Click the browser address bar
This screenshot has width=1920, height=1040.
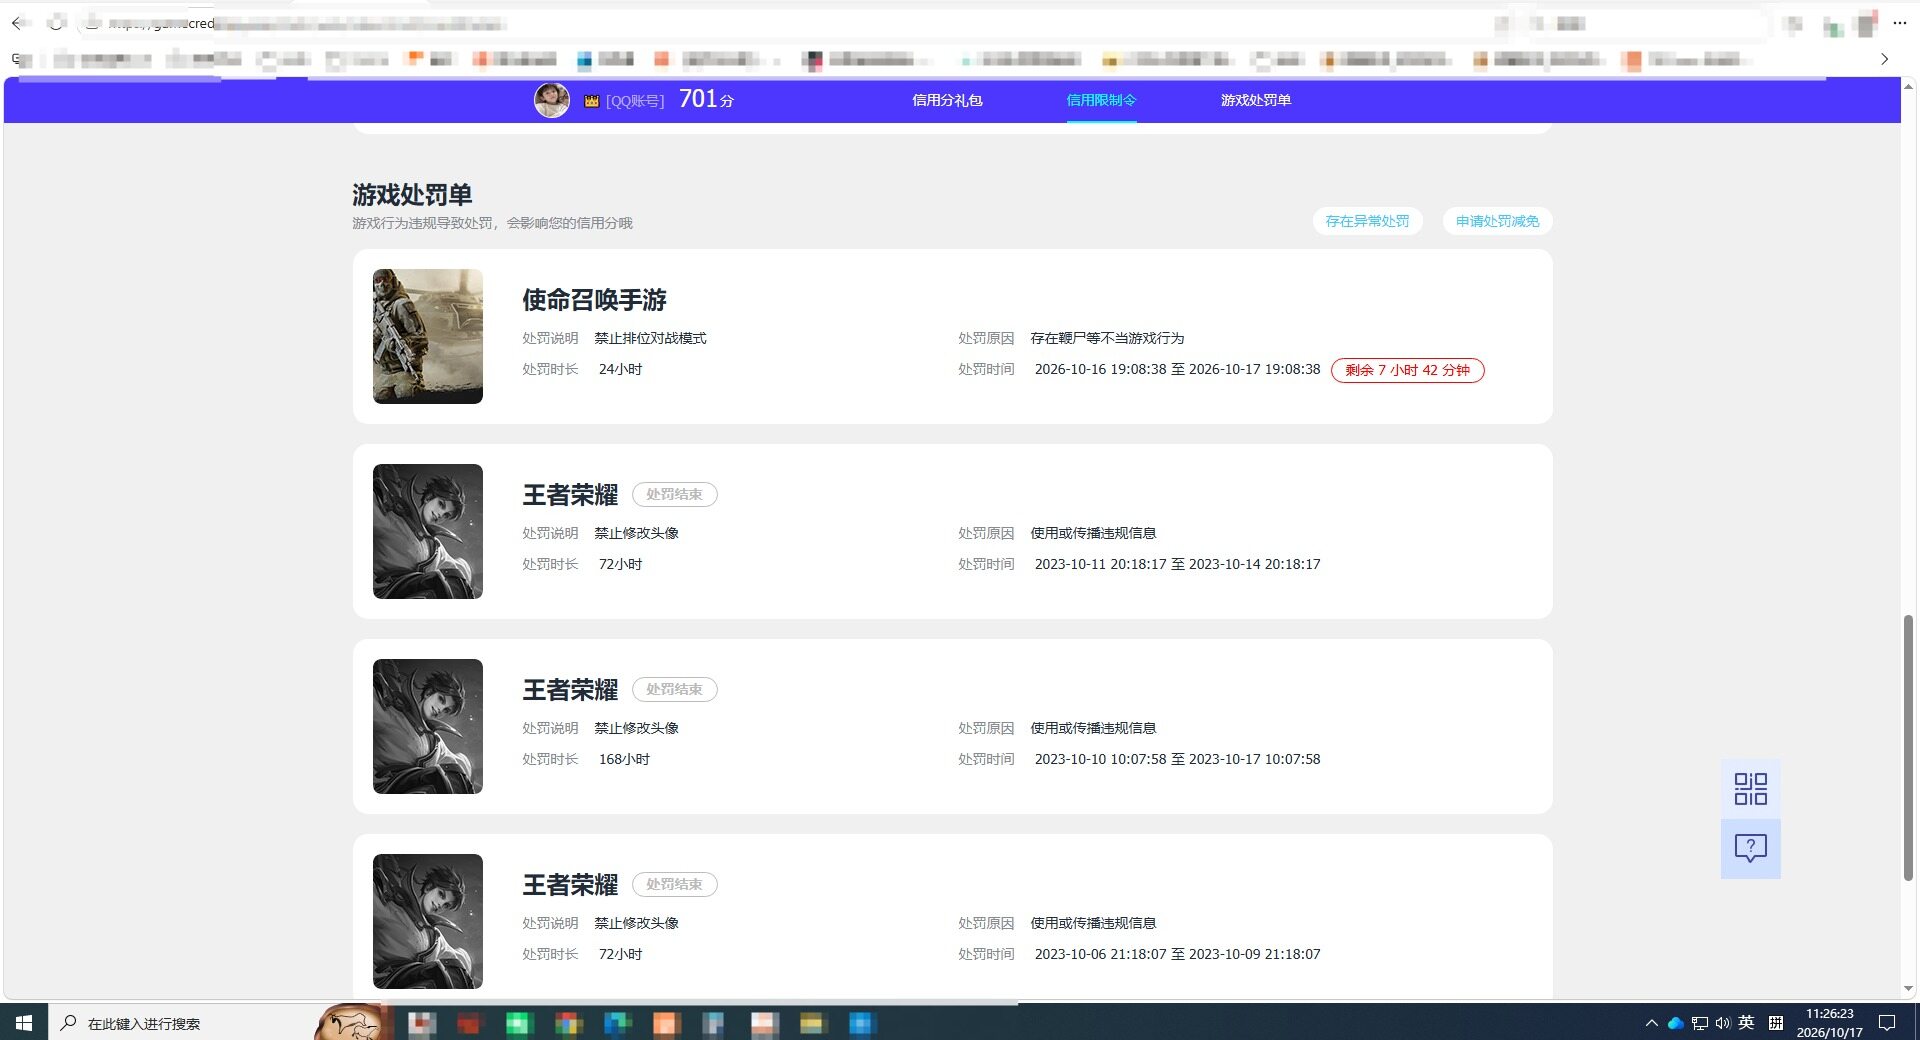(780, 23)
